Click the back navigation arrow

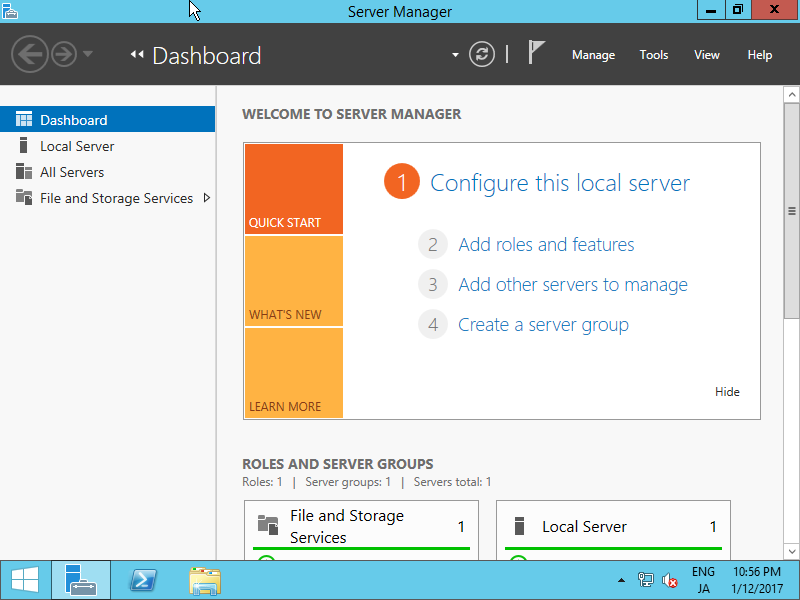coord(29,54)
